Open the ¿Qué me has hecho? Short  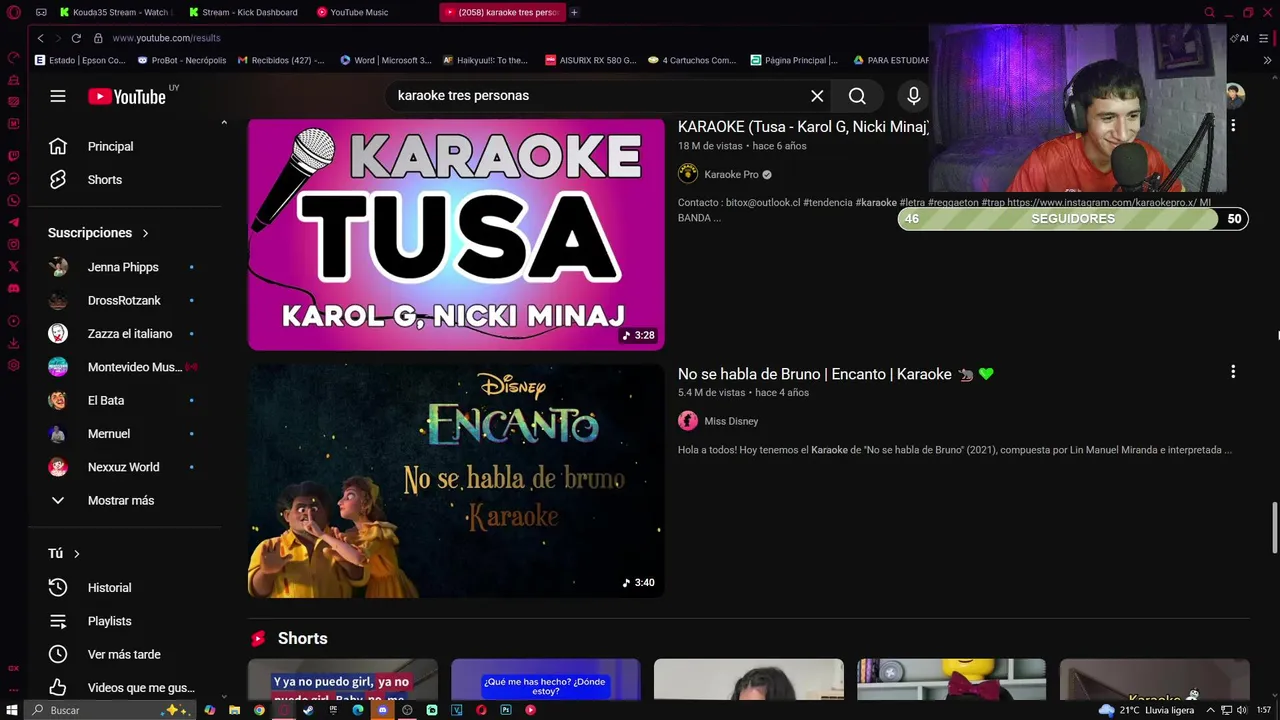[546, 679]
